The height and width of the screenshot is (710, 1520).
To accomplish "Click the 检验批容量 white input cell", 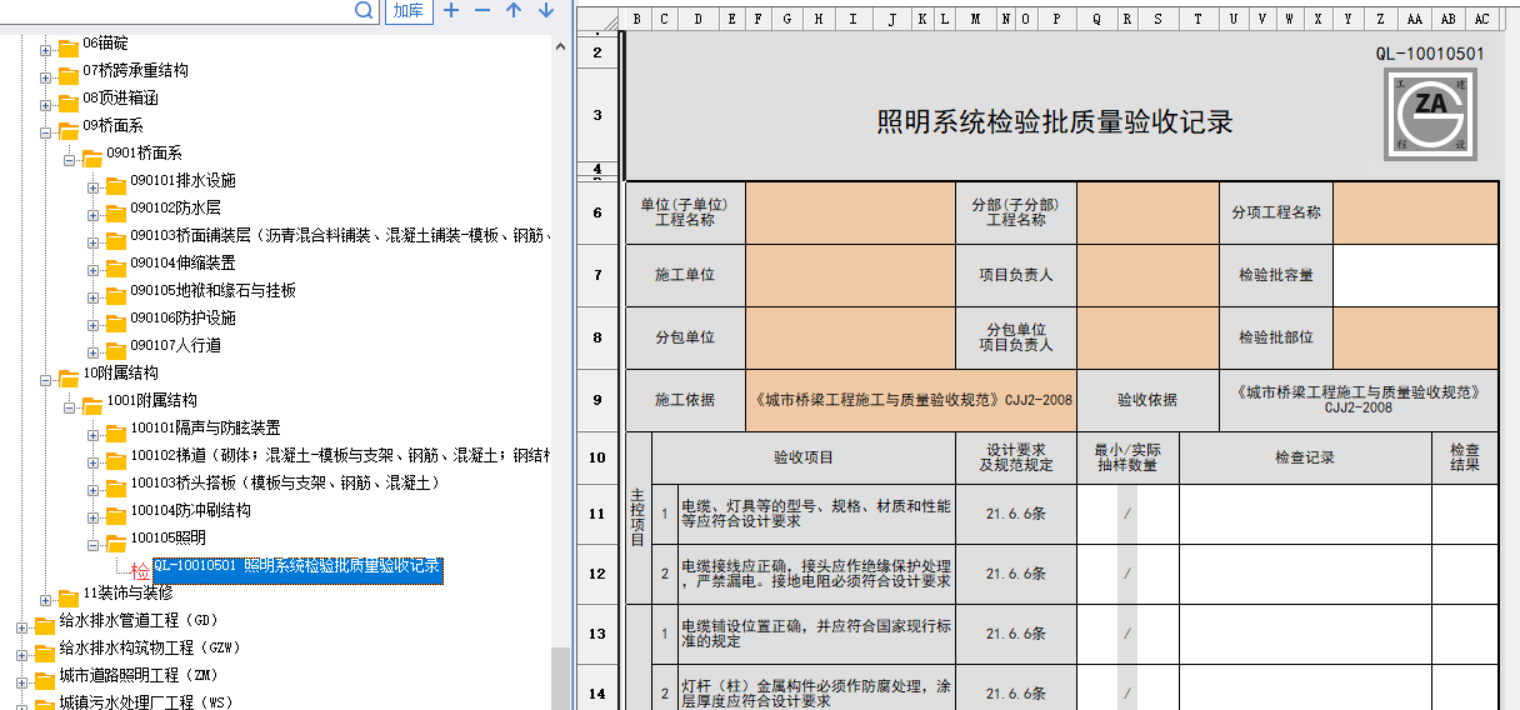I will click(x=1415, y=275).
